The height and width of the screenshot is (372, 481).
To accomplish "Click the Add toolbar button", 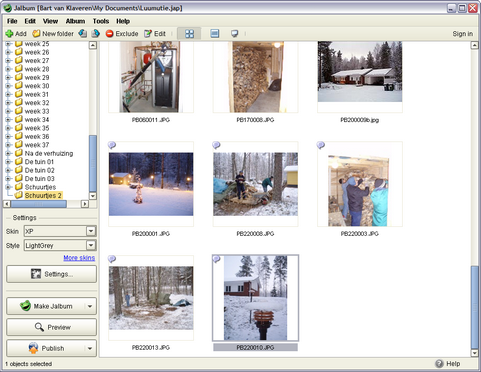I will coord(16,34).
